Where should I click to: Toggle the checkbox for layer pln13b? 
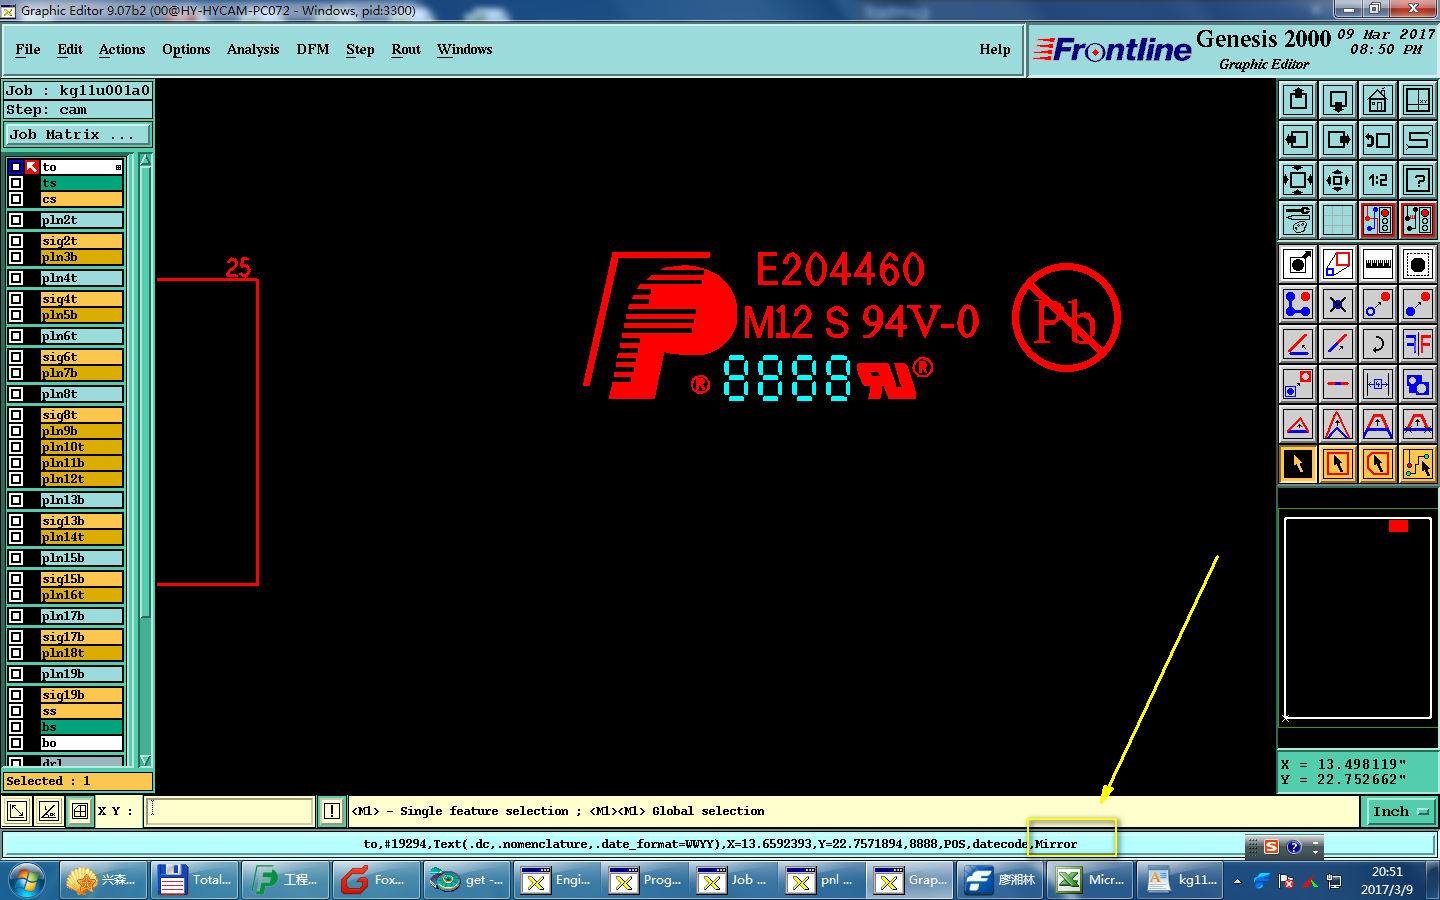coord(16,500)
